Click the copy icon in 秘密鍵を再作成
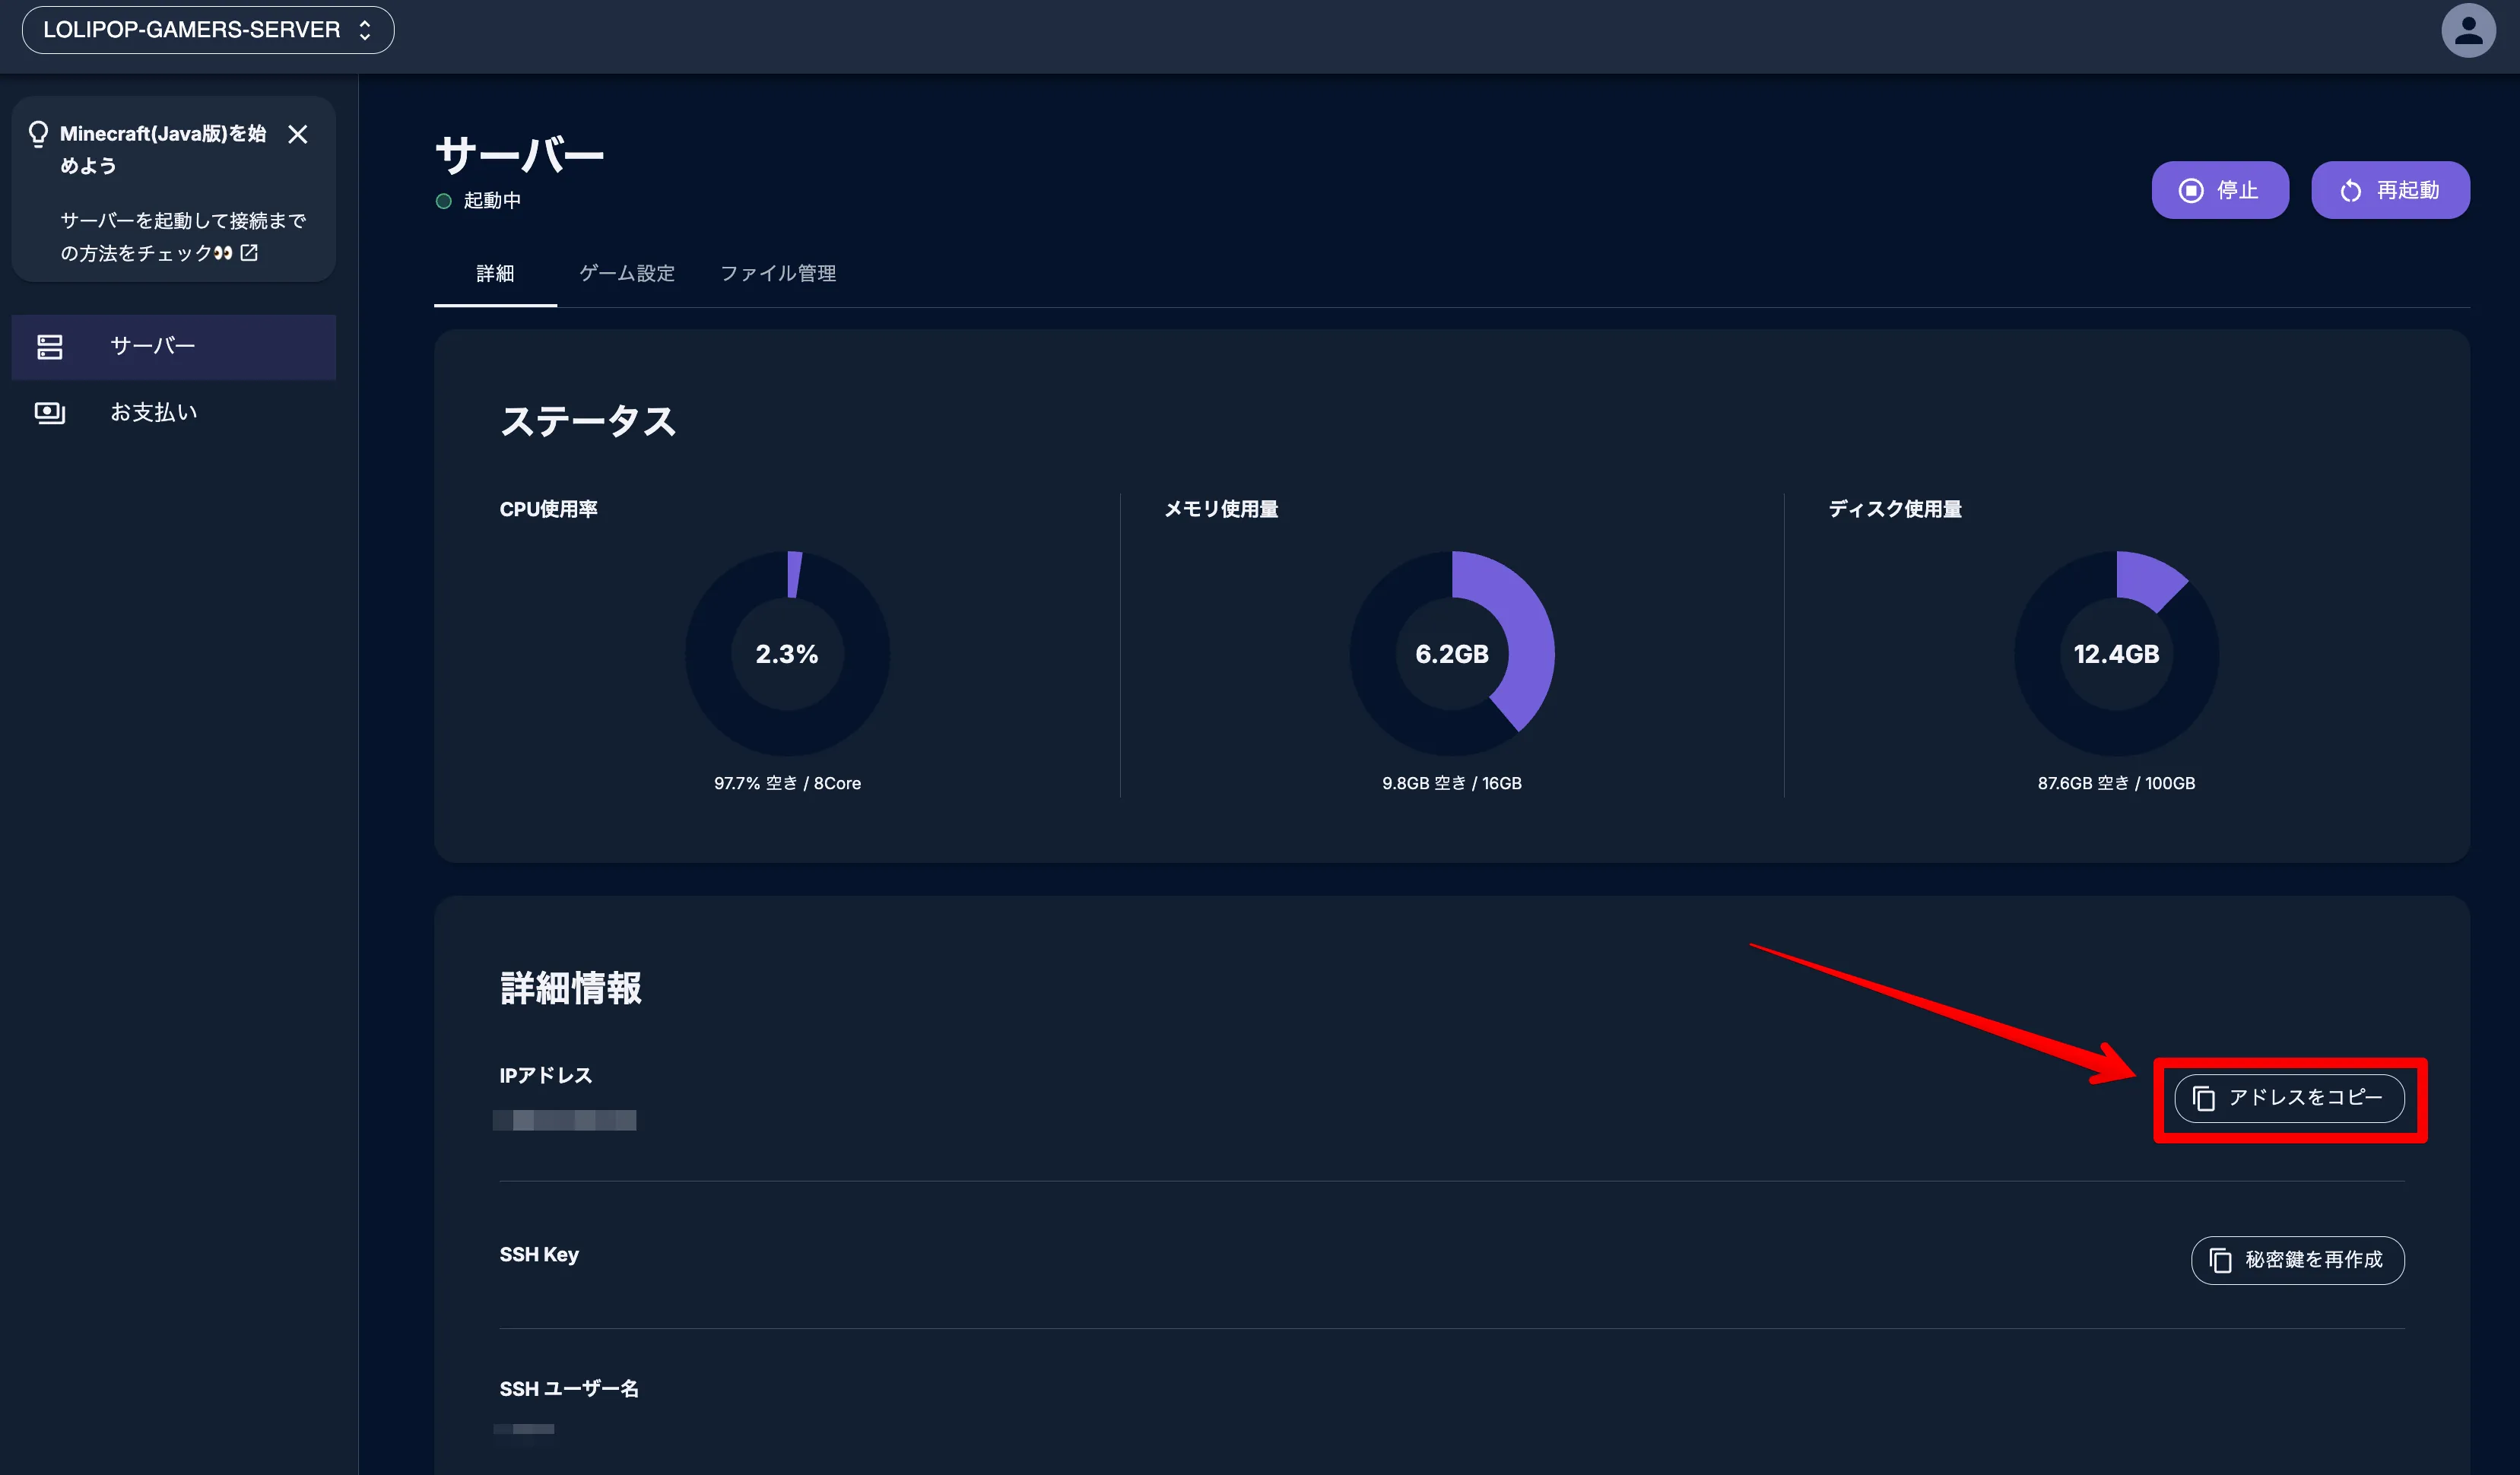Image resolution: width=2520 pixels, height=1475 pixels. click(x=2220, y=1260)
